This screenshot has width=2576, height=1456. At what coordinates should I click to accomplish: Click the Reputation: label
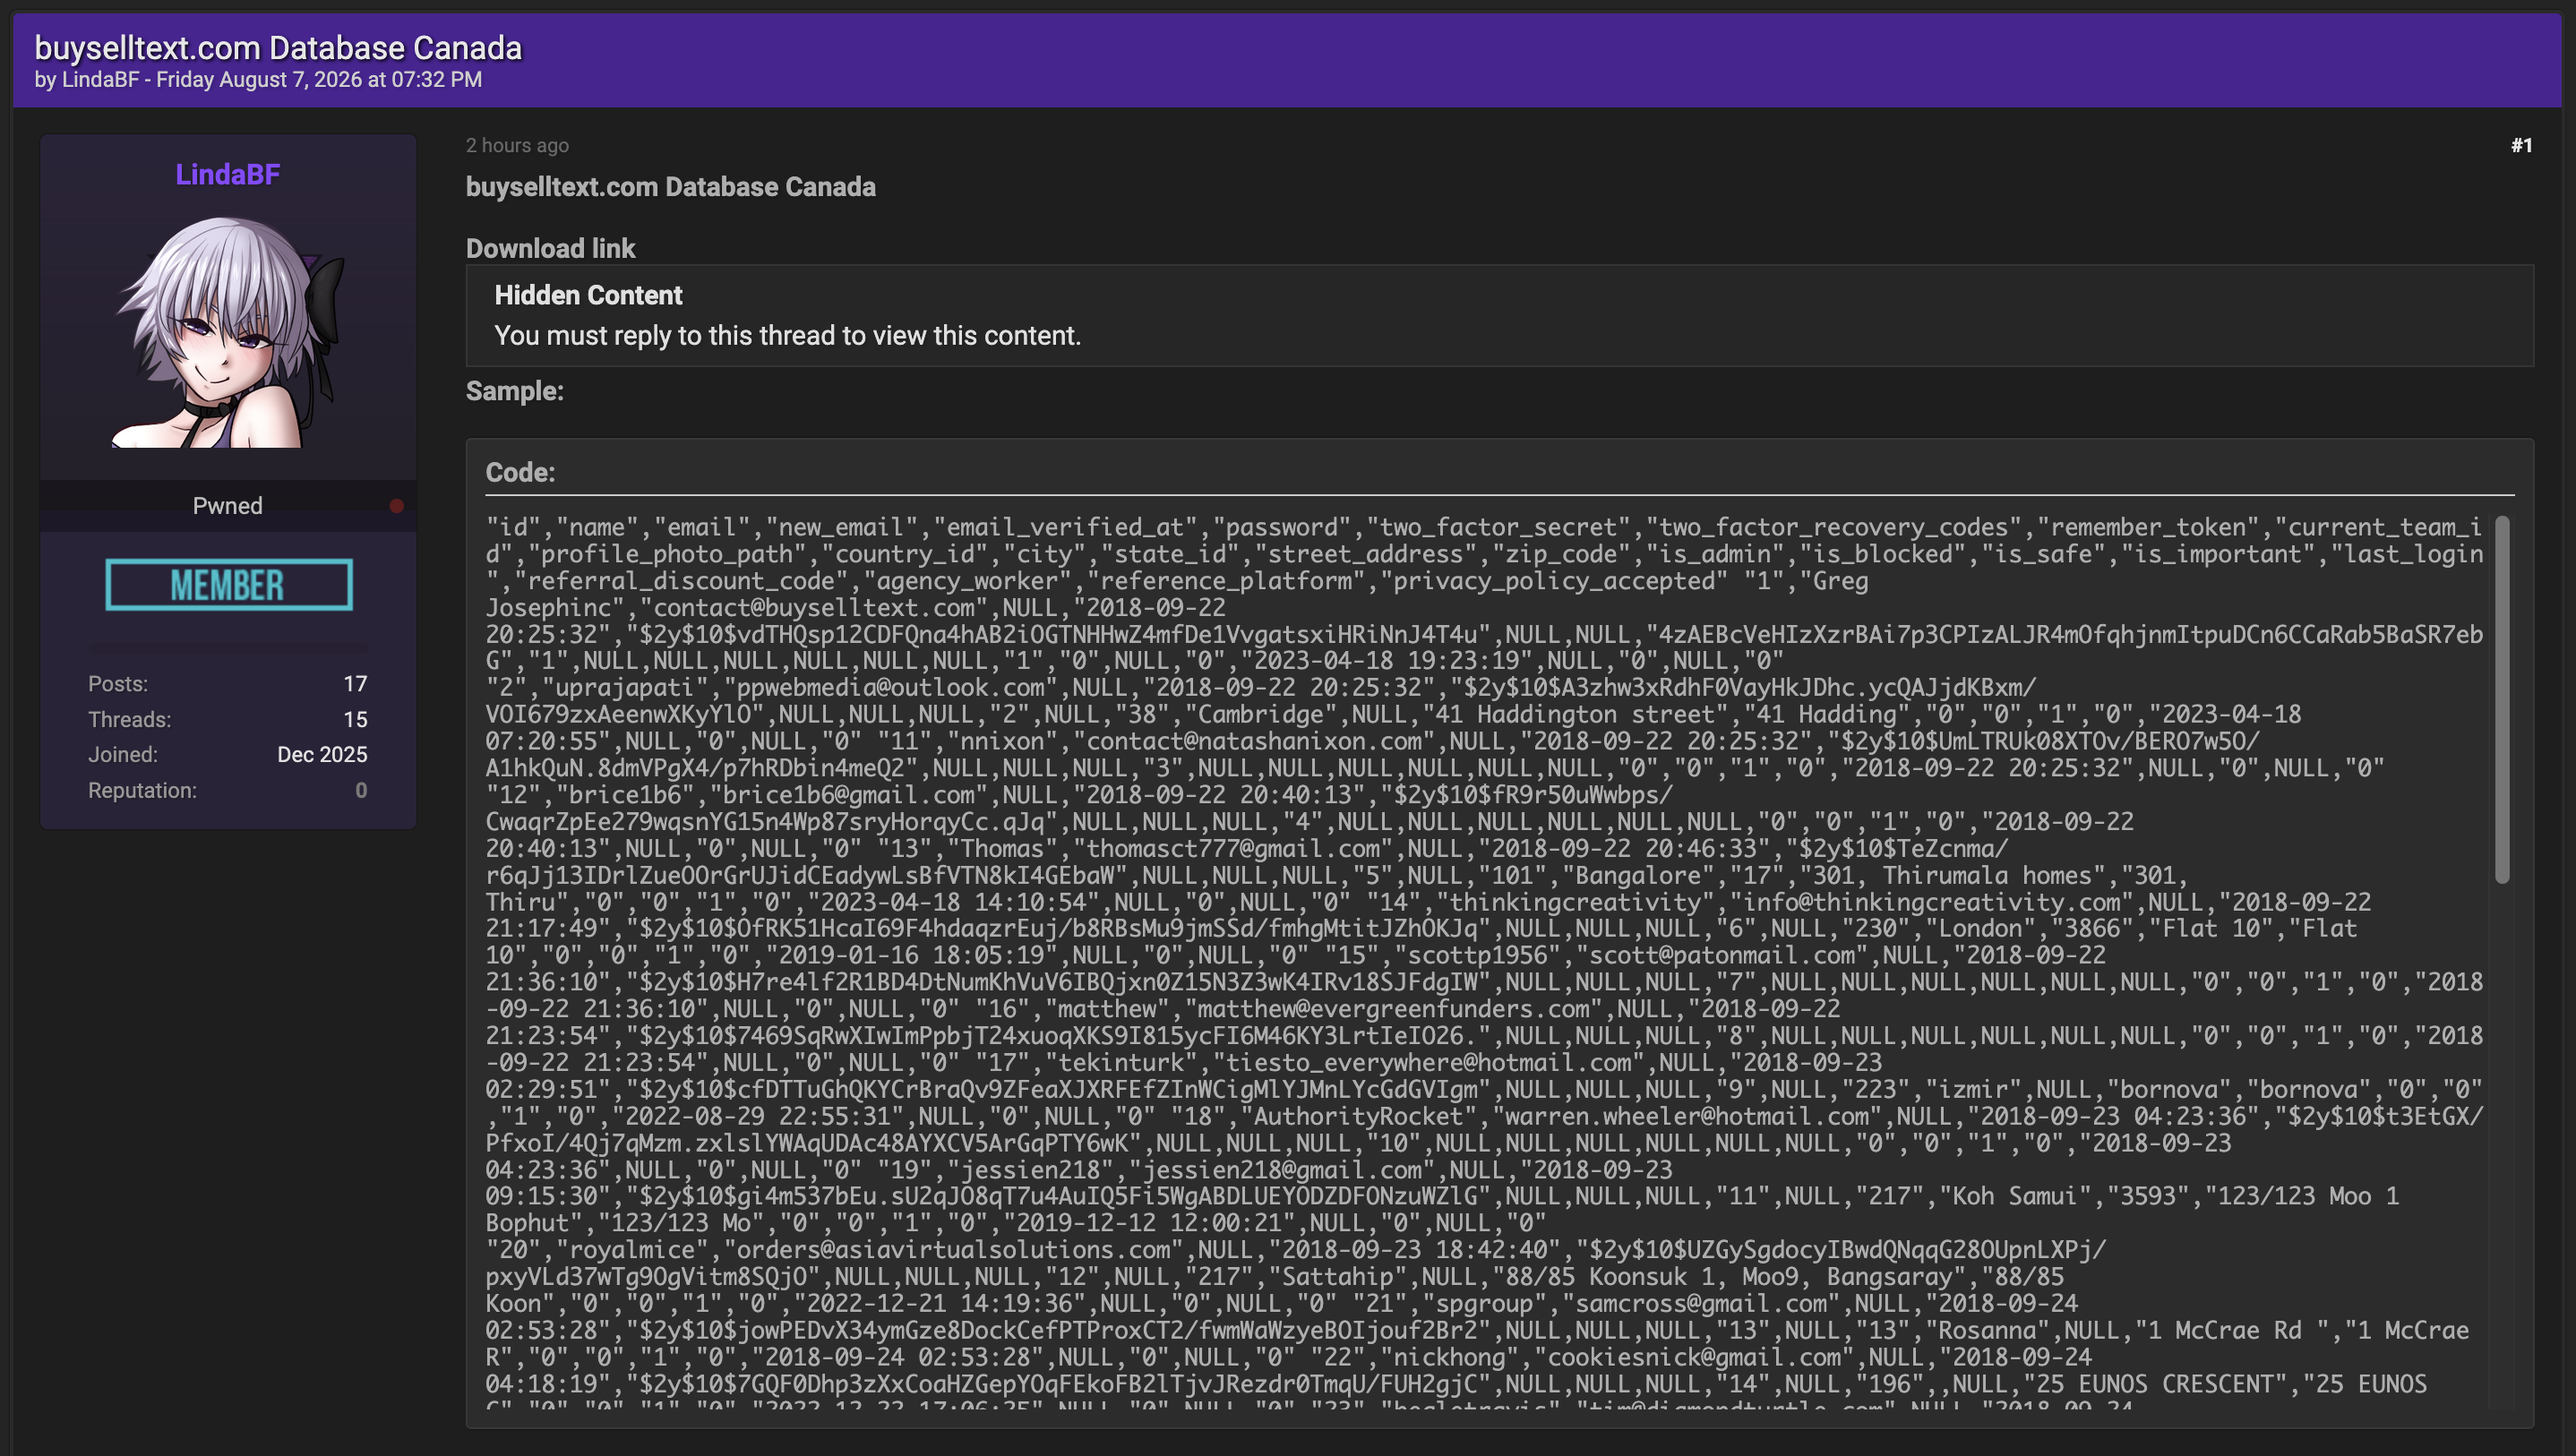click(142, 791)
